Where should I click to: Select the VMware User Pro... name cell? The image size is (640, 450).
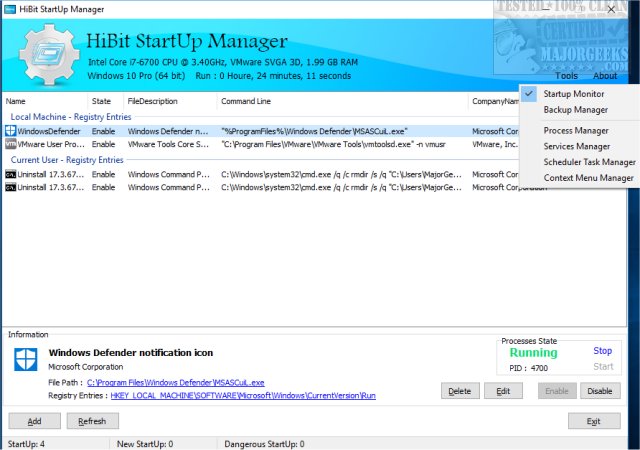[x=51, y=144]
